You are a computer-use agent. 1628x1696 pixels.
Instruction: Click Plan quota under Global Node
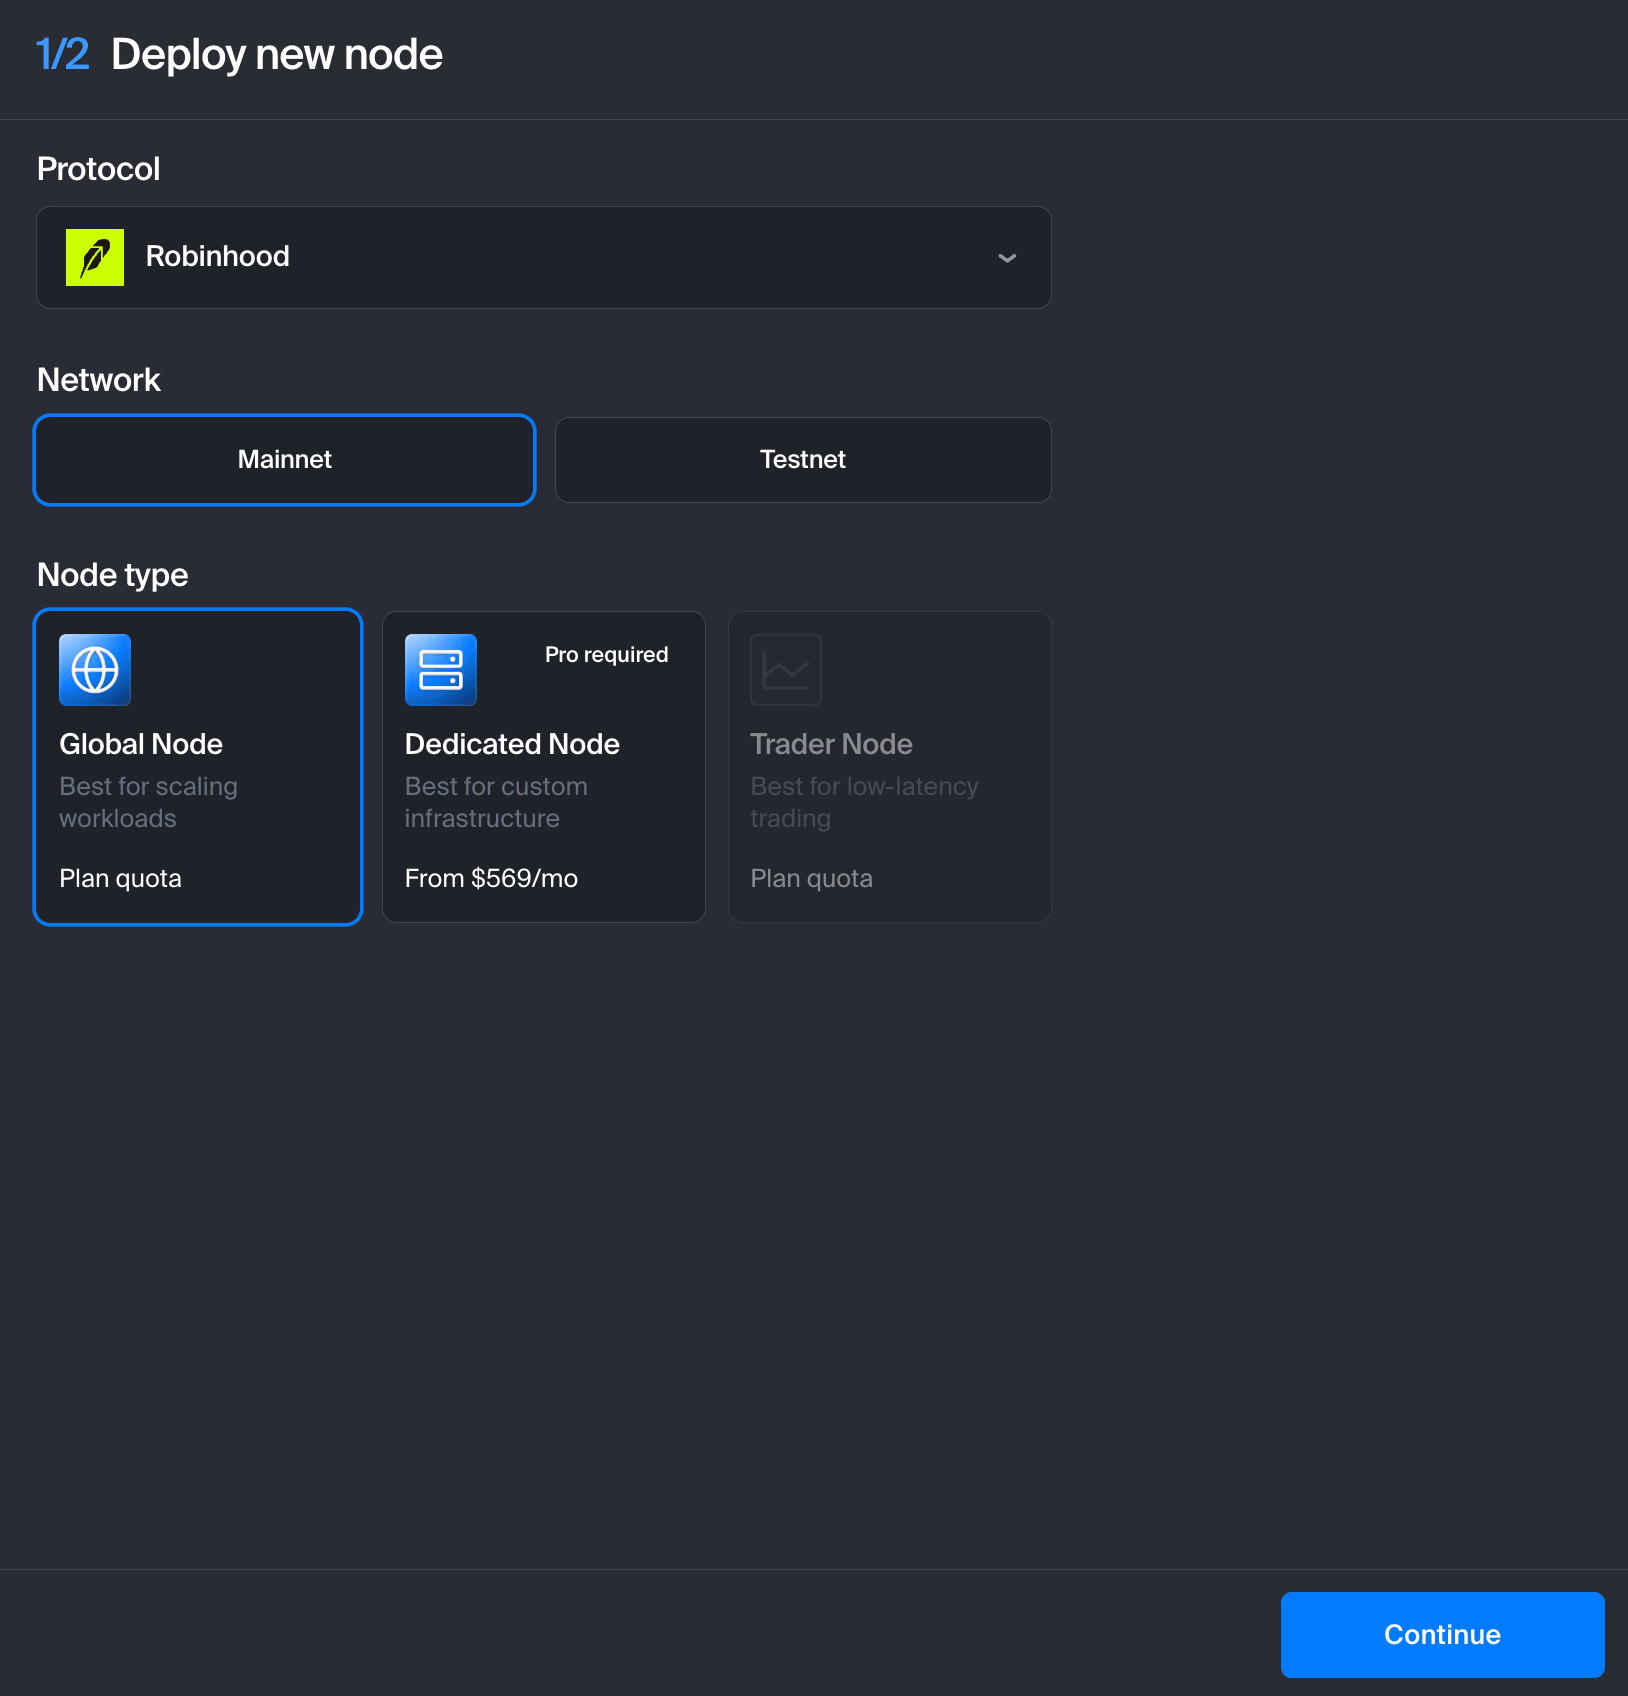(120, 878)
